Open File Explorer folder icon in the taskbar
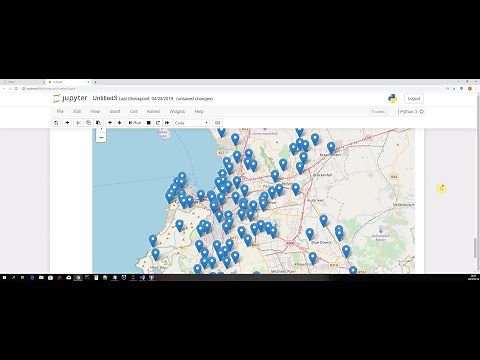 pyautogui.click(x=41, y=277)
